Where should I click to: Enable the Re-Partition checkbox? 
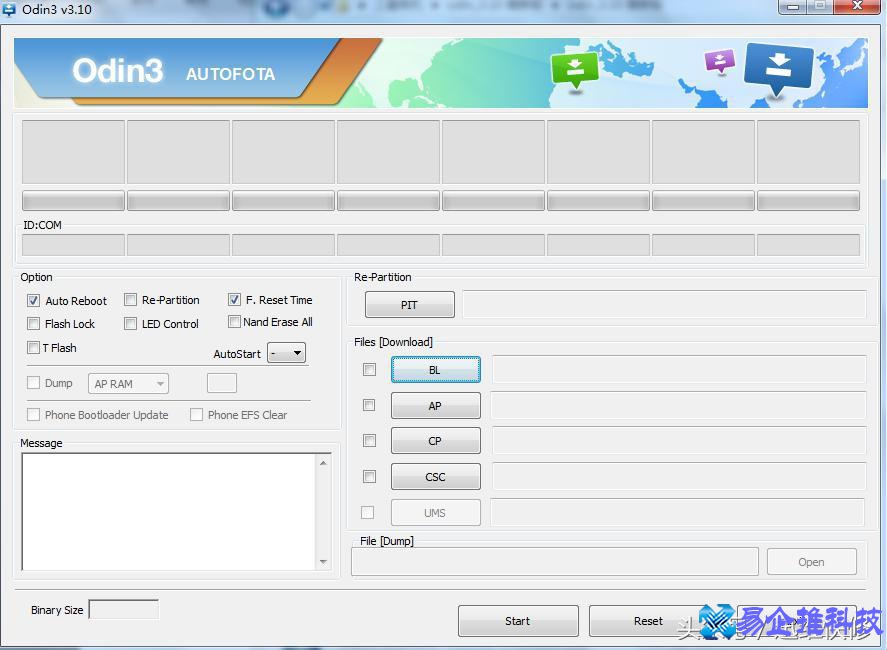(131, 300)
